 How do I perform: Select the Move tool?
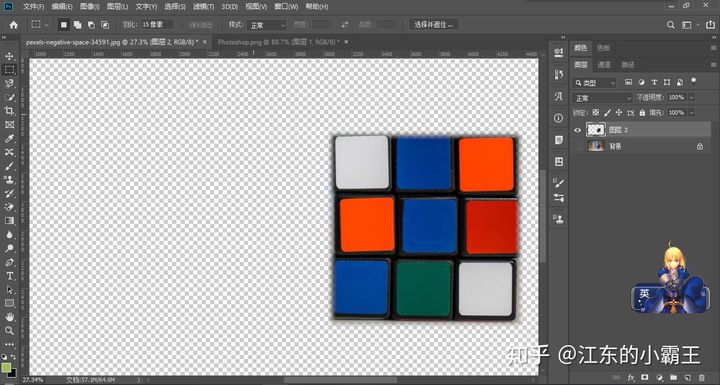9,56
